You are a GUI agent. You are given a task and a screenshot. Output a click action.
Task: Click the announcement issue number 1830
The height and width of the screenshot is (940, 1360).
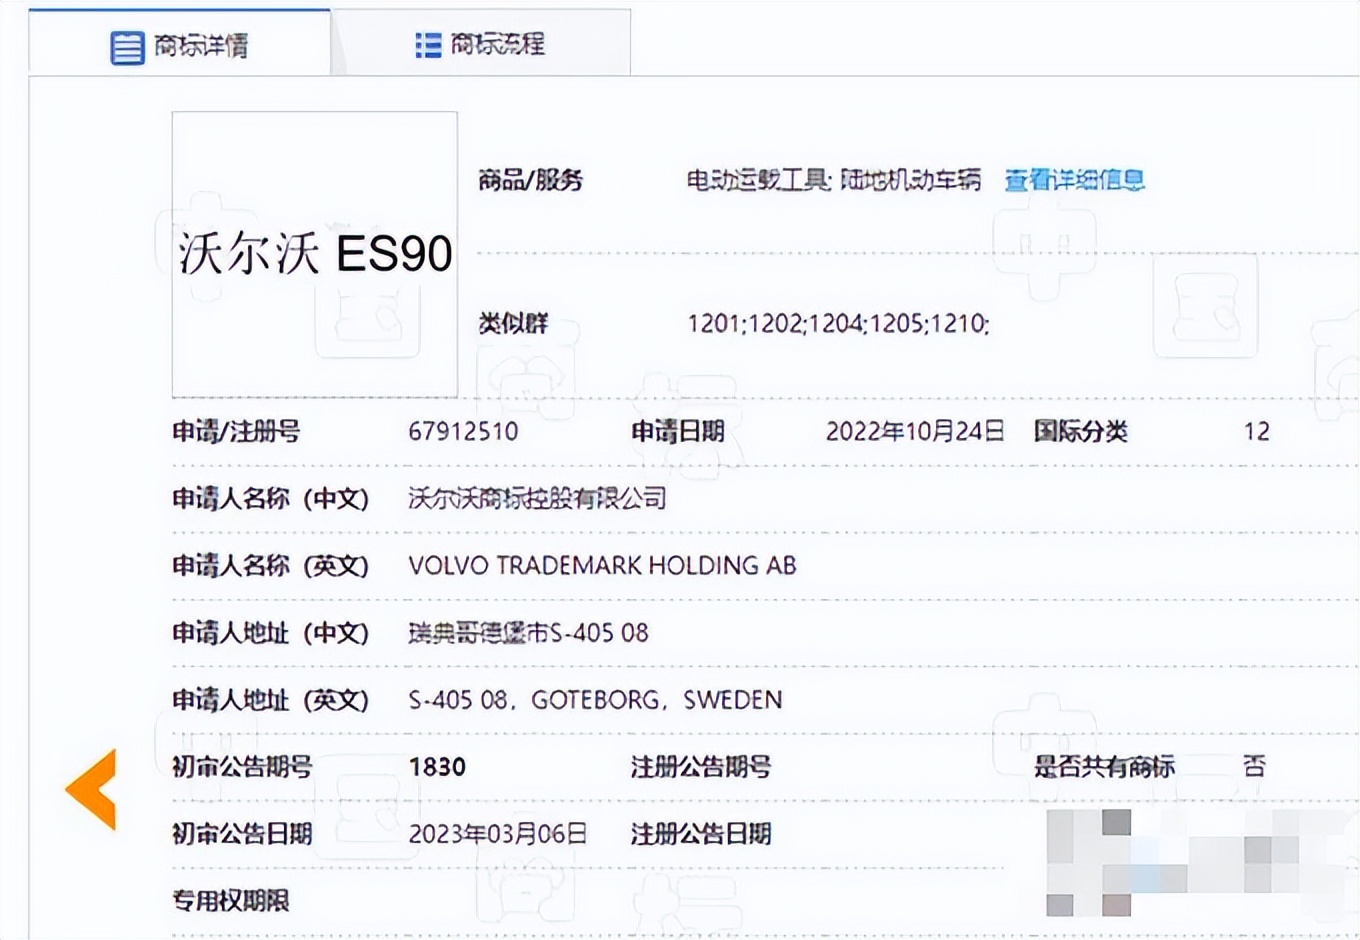pos(437,767)
